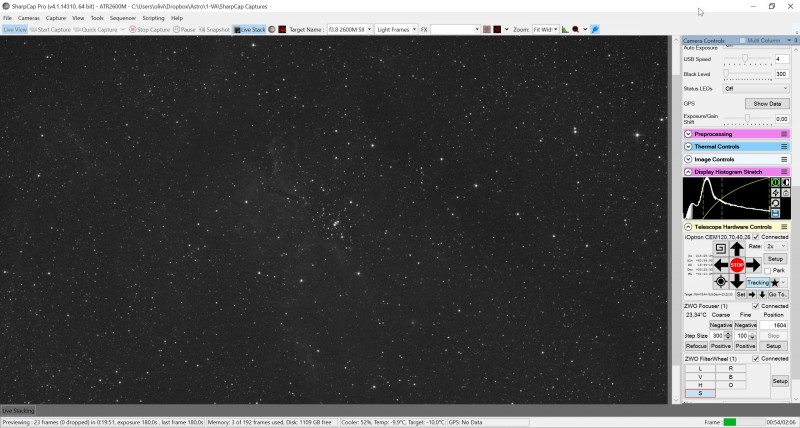Expand the Thermal Controls section
This screenshot has width=800, height=428.
click(x=688, y=147)
